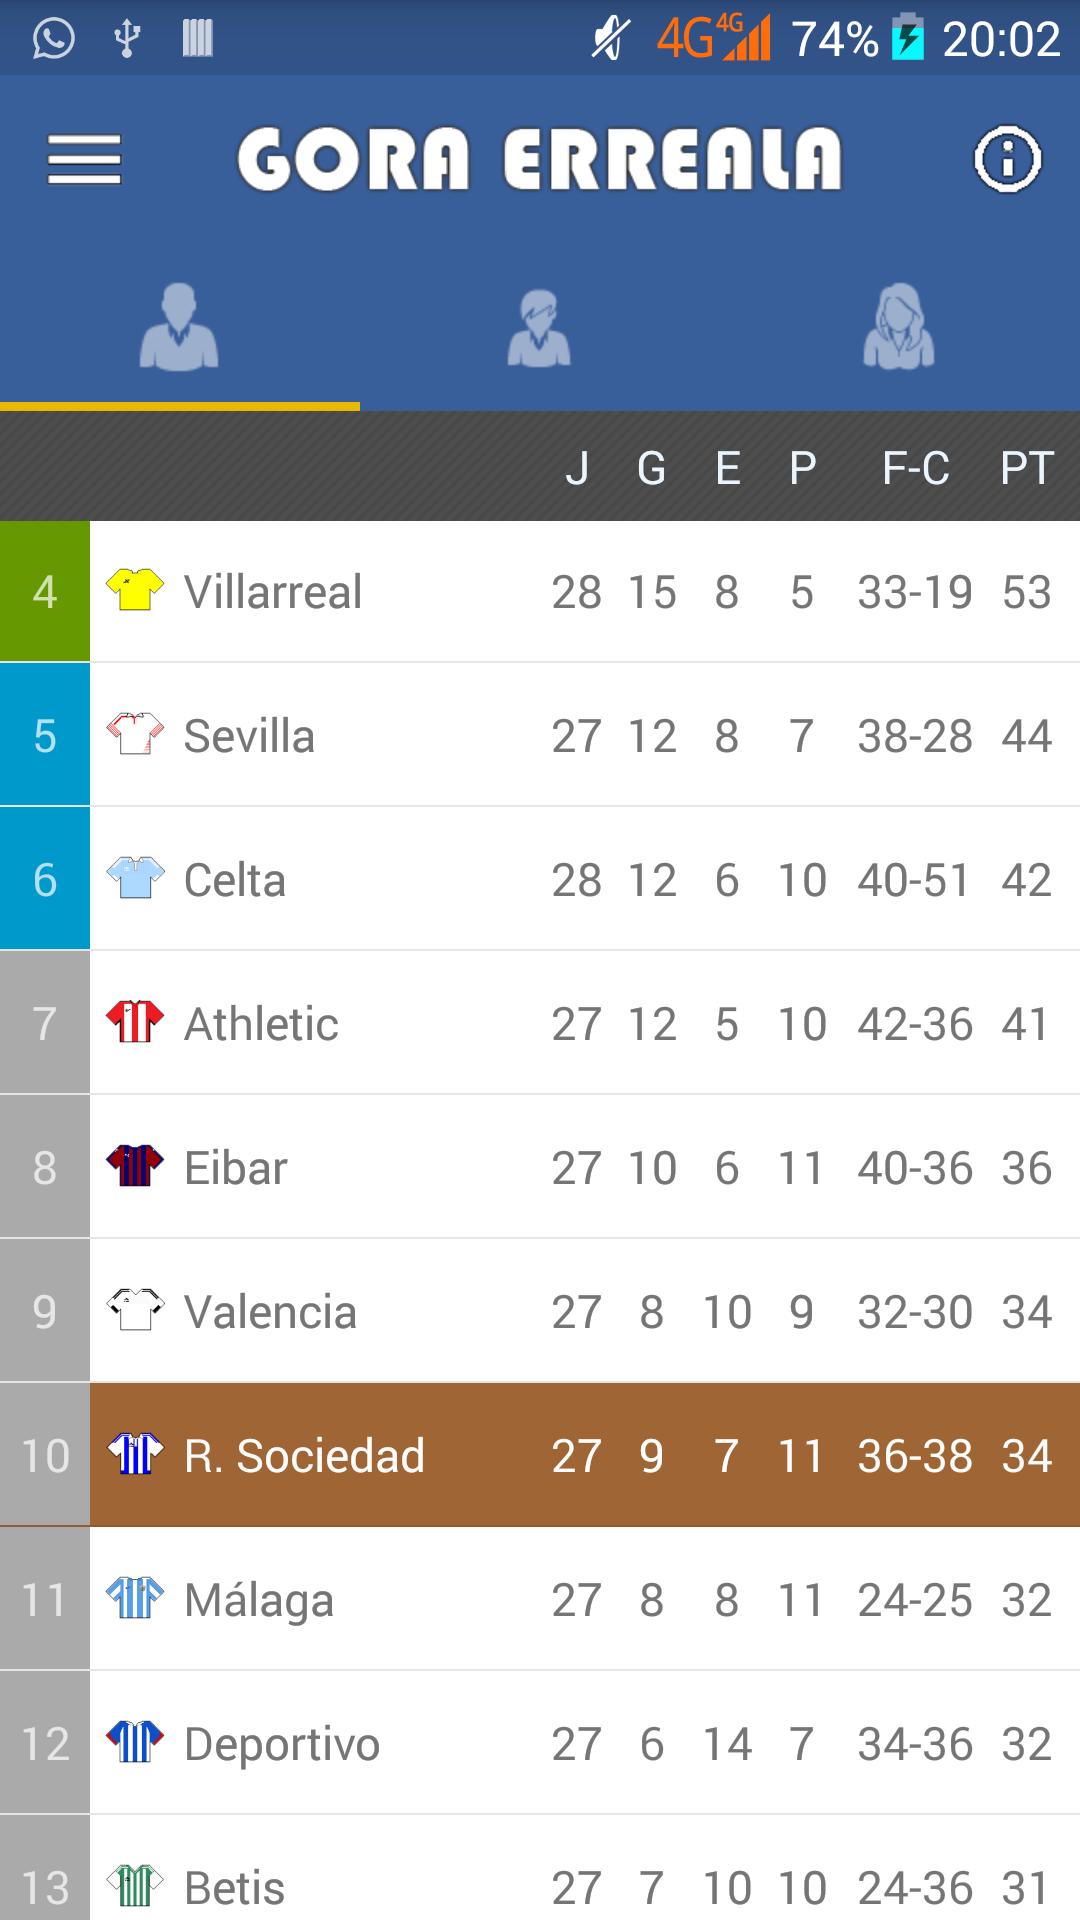Tap Valencia's white shirt icon
Viewport: 1080px width, 1920px height.
(135, 1309)
